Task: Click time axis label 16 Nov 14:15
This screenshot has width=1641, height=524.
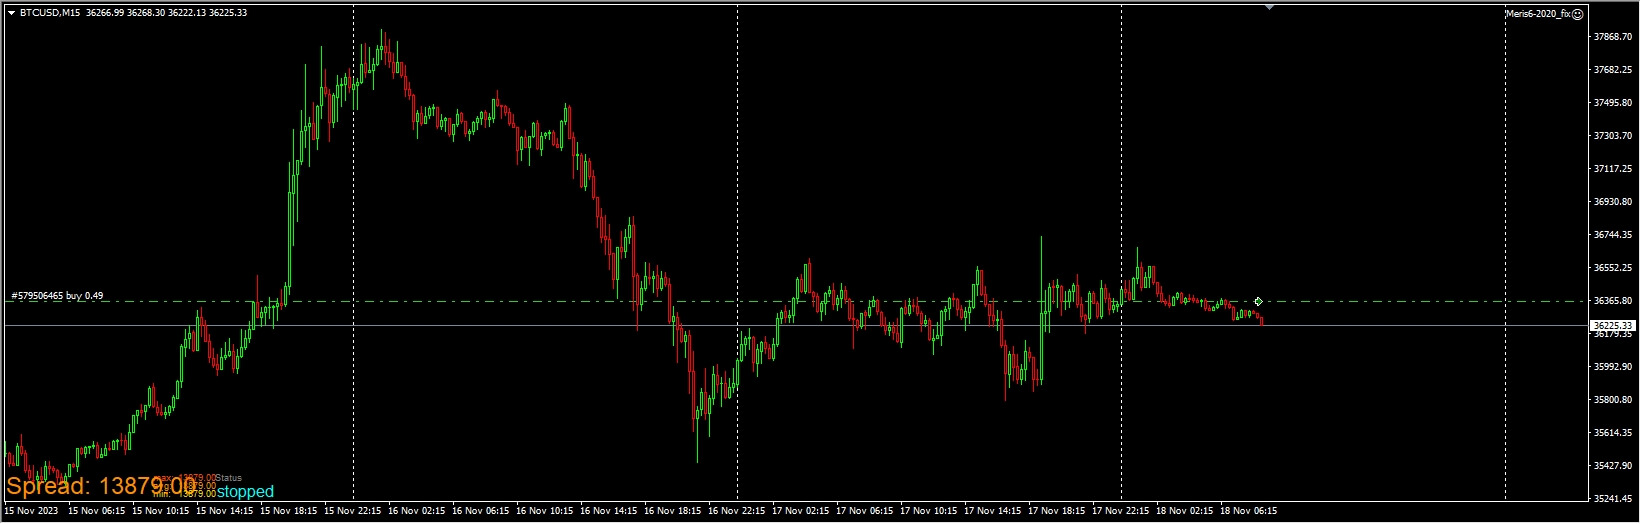Action: tap(609, 511)
